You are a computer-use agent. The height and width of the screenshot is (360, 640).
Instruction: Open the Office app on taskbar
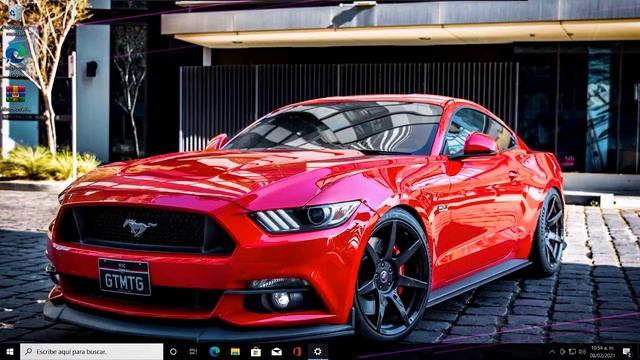click(297, 351)
